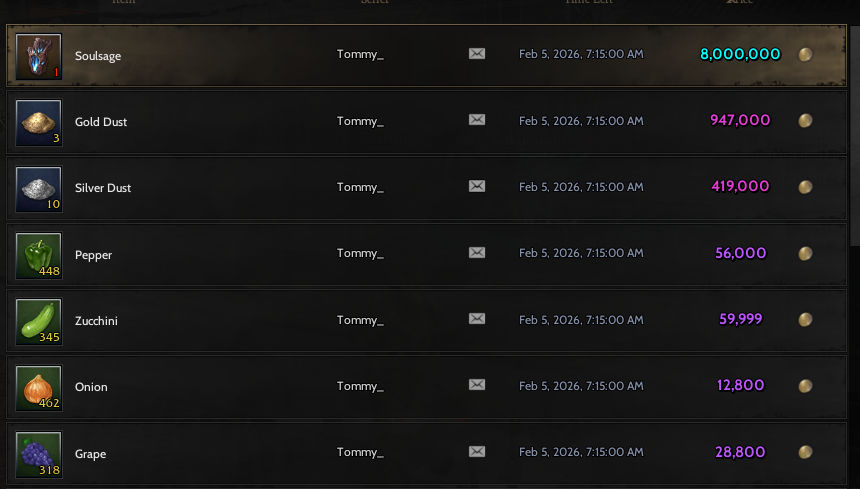This screenshot has height=489, width=860.
Task: Click the Grape item icon
Action: pyautogui.click(x=38, y=454)
